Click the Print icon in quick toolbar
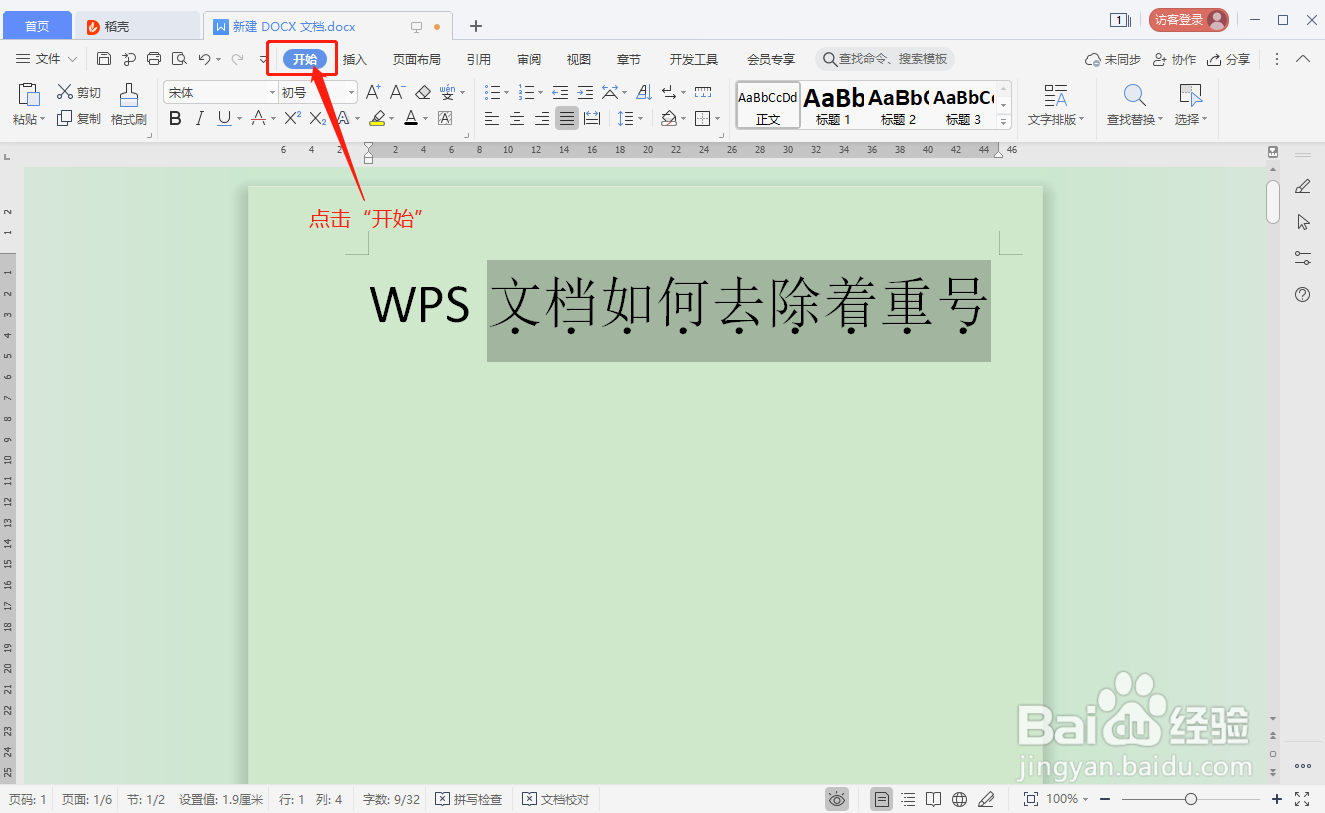 (x=154, y=59)
